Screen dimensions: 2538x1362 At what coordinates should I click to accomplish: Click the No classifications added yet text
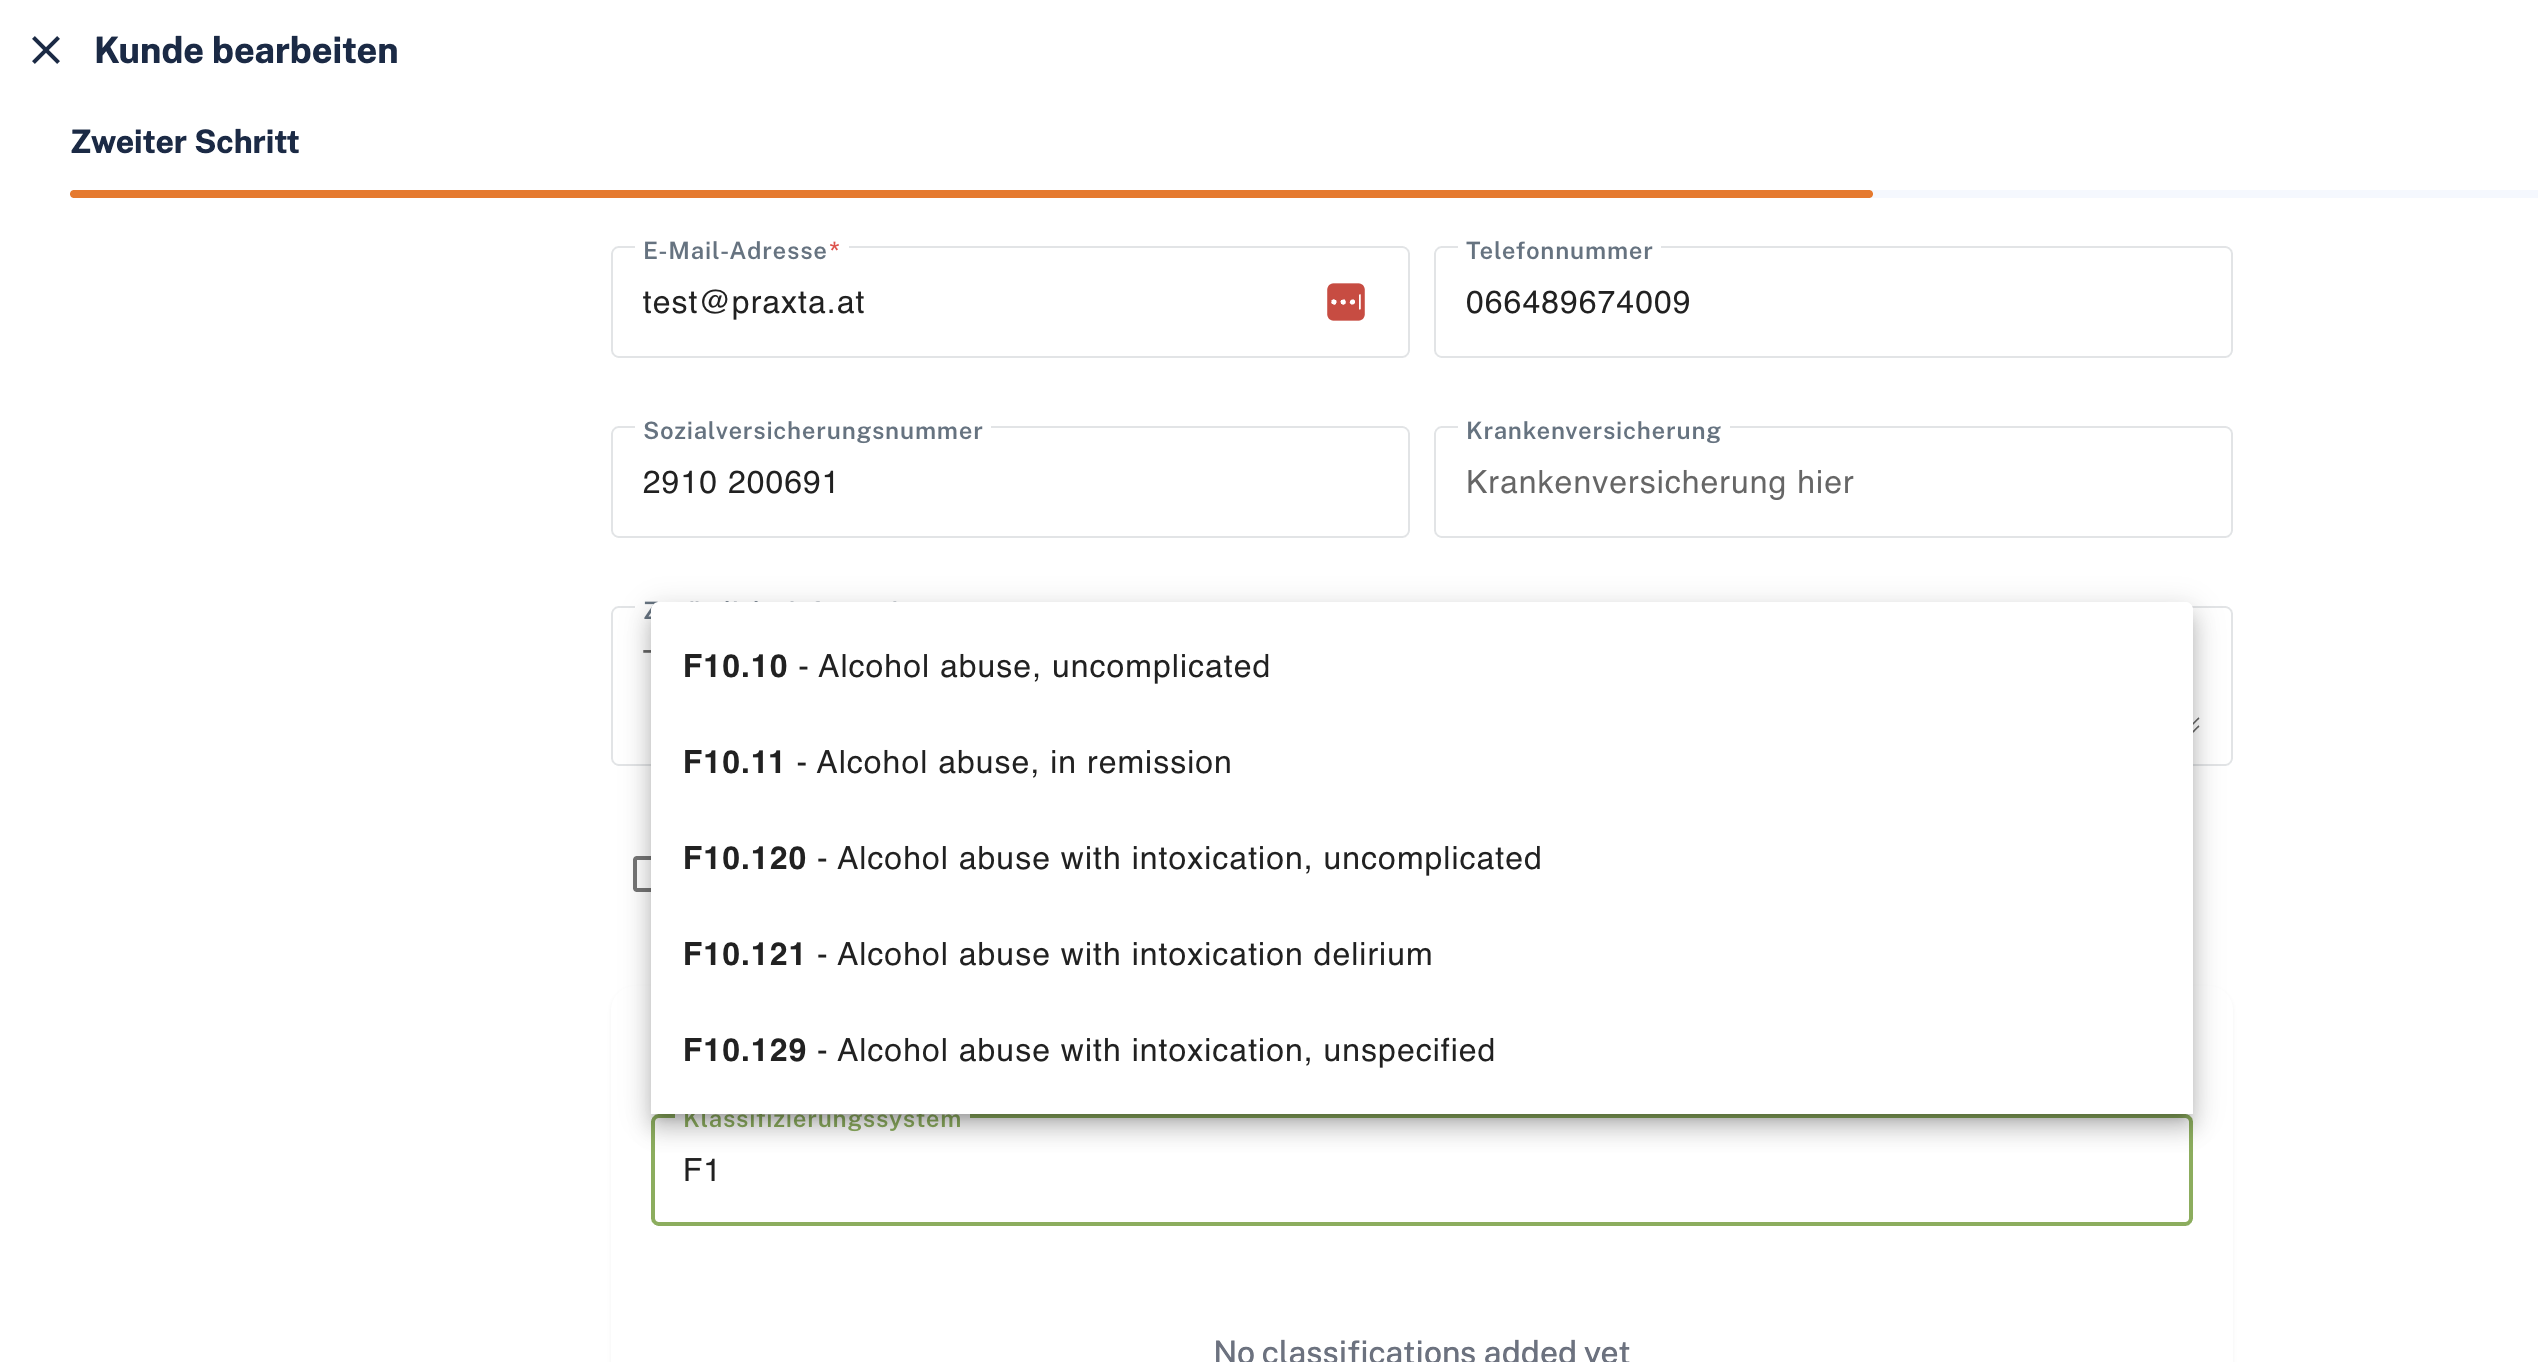click(x=1421, y=1350)
